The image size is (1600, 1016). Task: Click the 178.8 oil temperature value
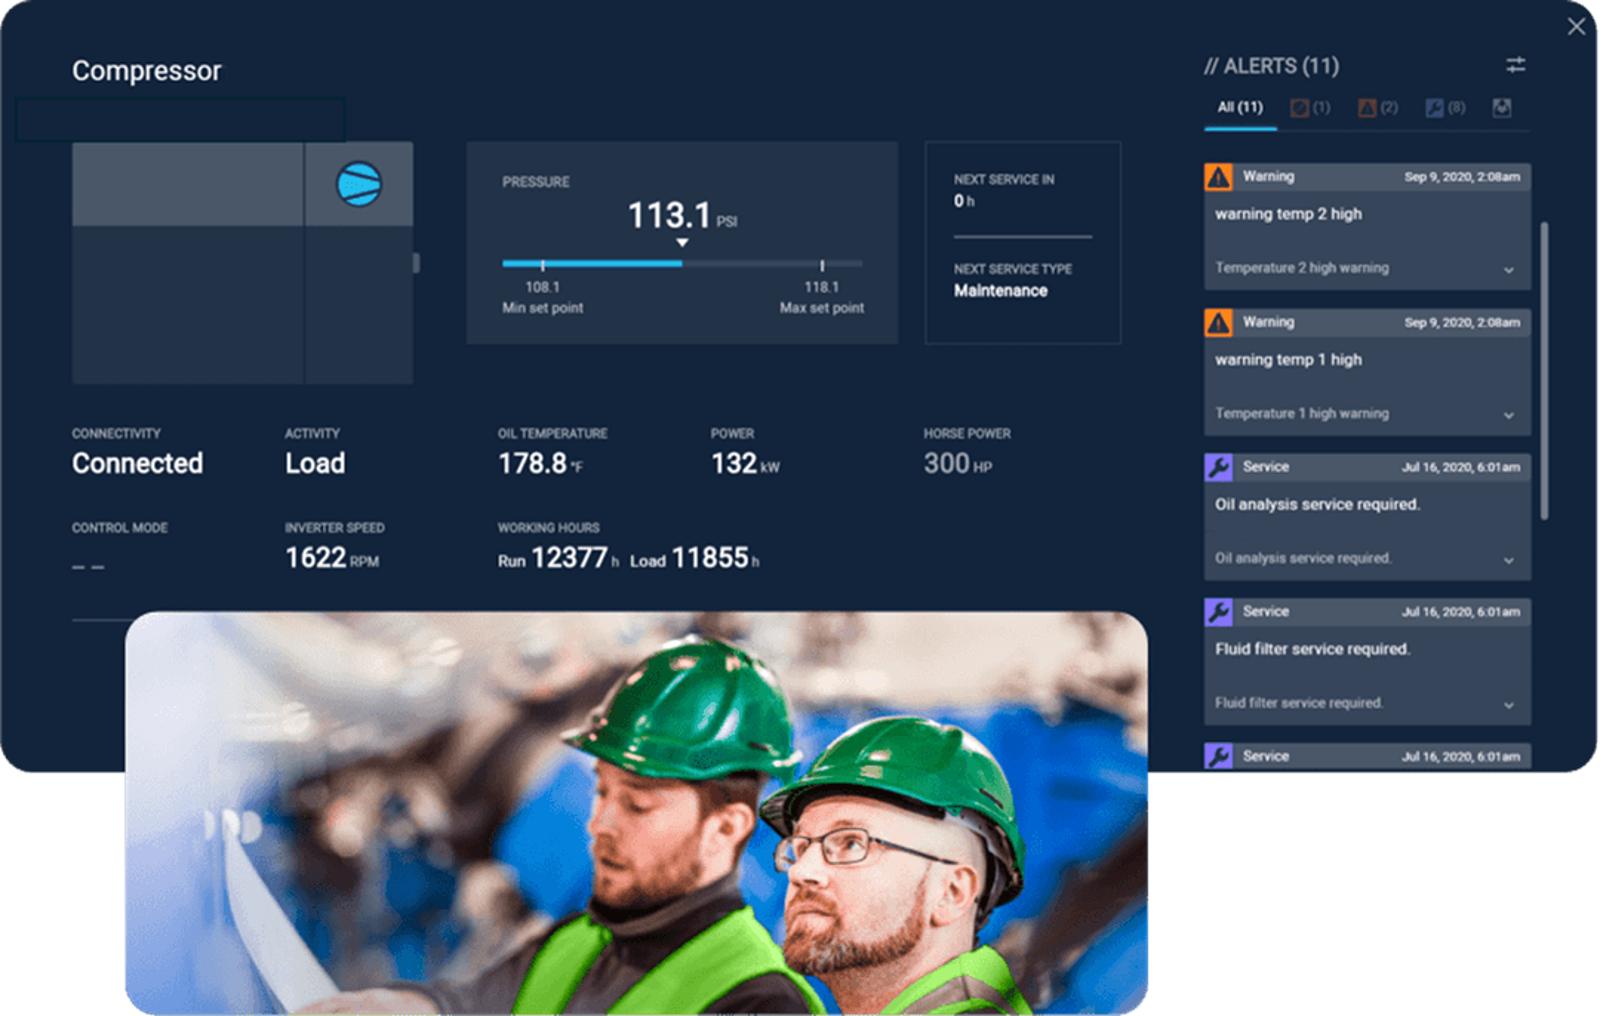(540, 463)
